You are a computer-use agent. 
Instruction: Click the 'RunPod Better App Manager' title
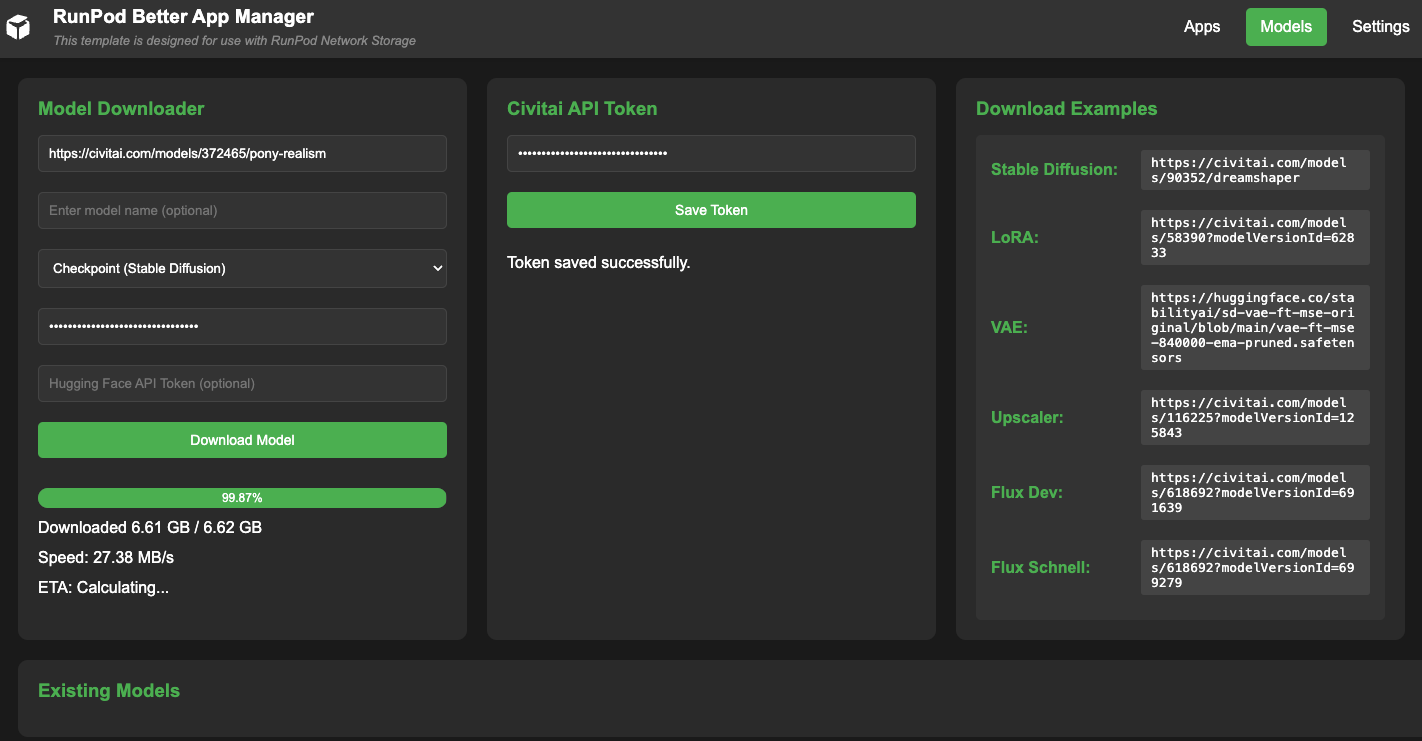(183, 17)
